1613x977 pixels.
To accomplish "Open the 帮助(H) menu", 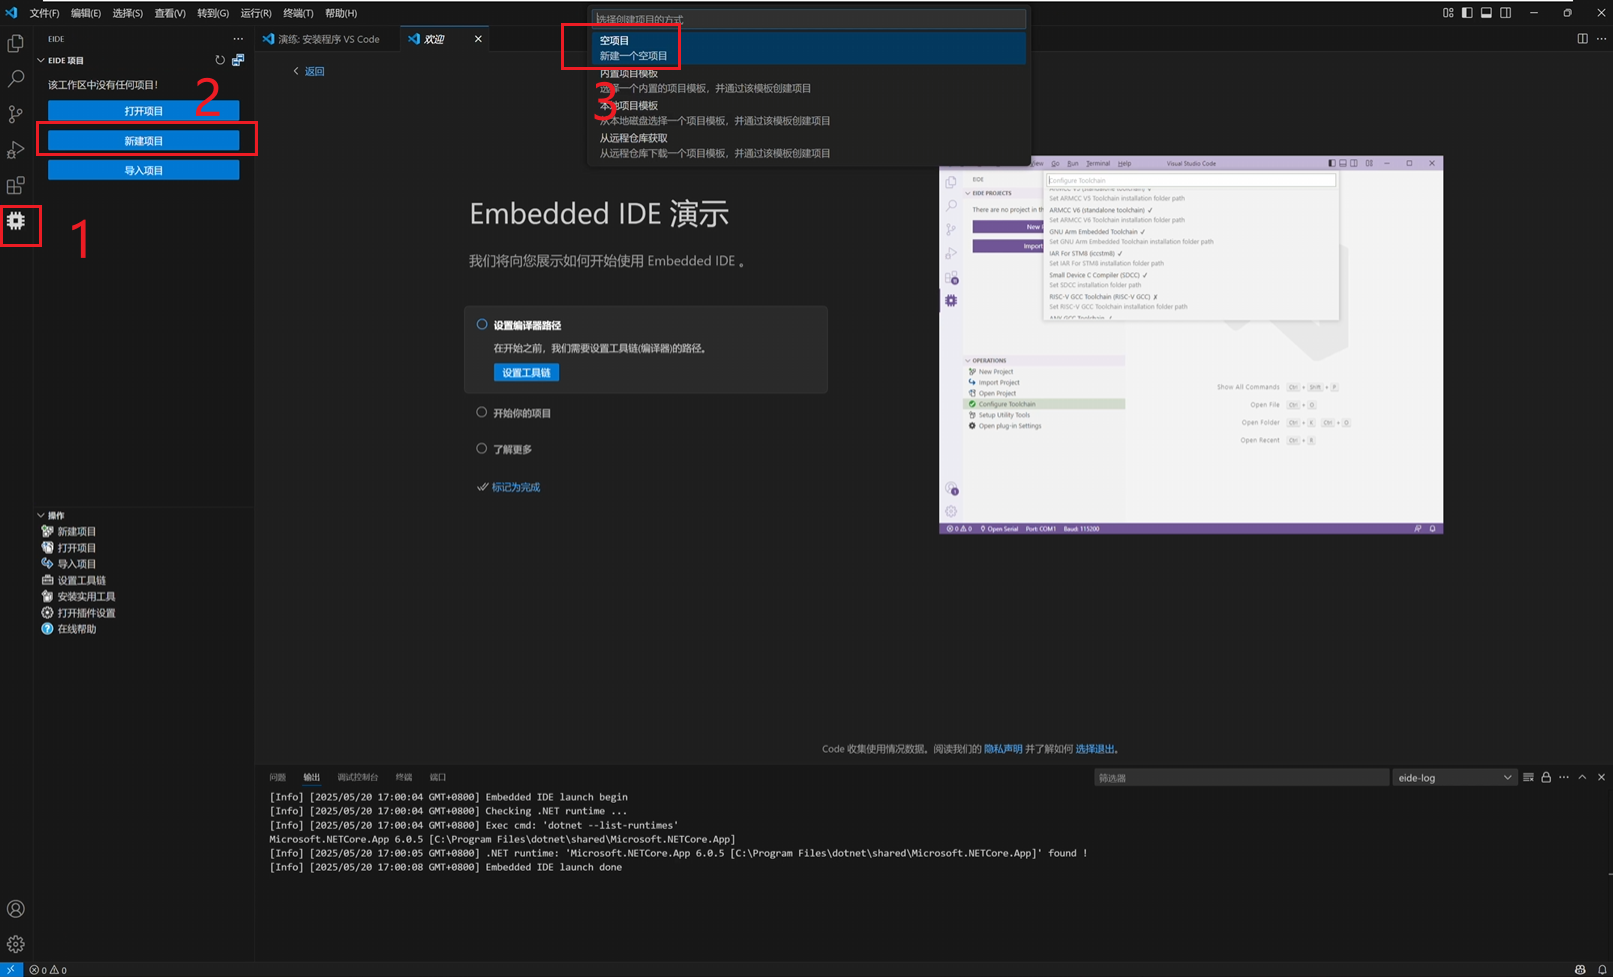I will (341, 13).
